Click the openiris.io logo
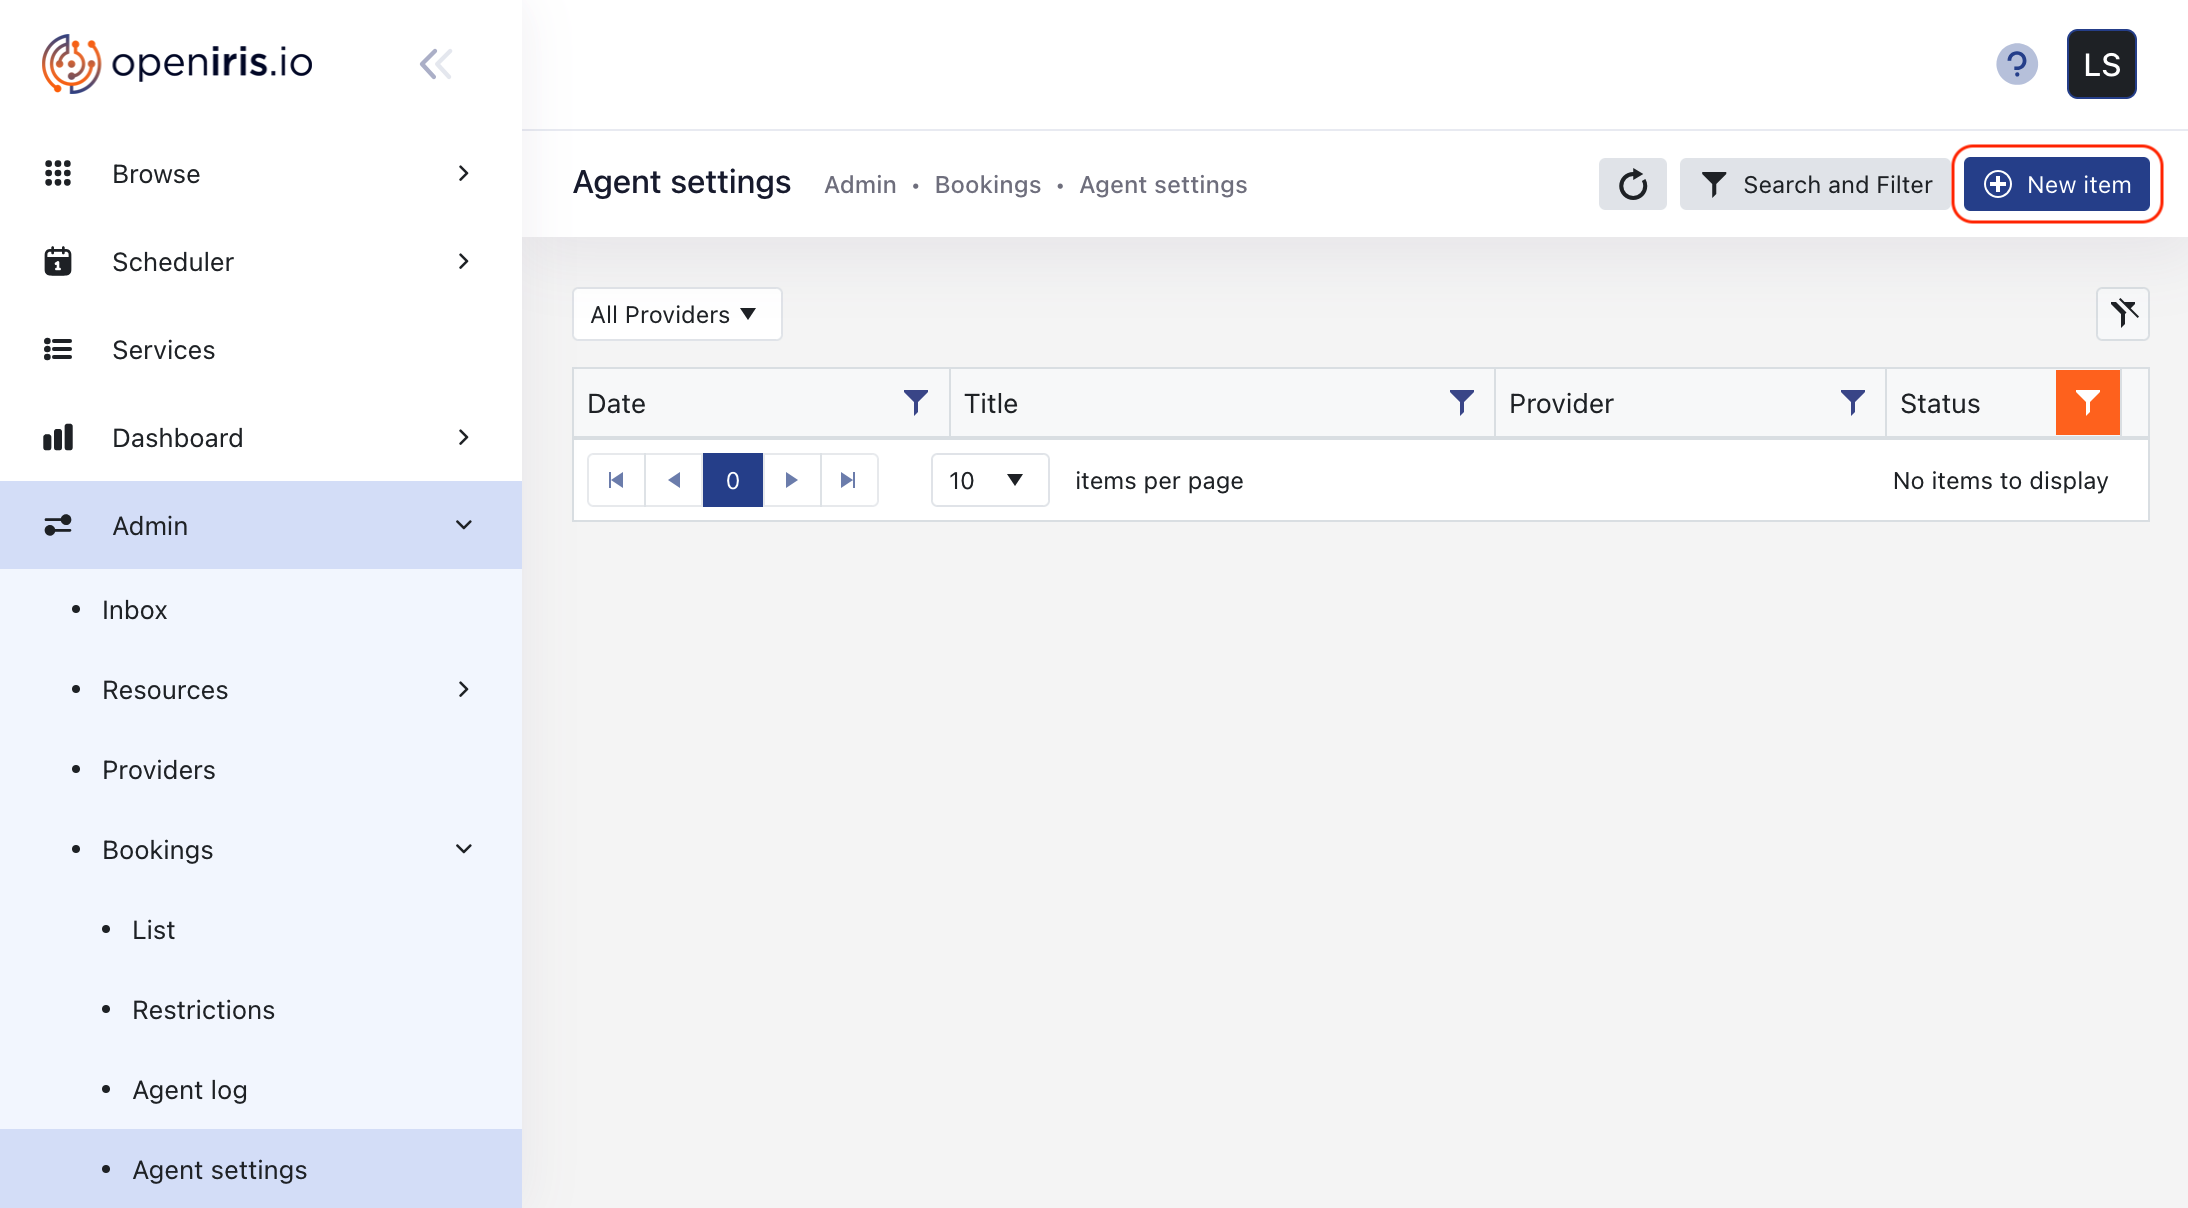Image resolution: width=2188 pixels, height=1208 pixels. 176,63
